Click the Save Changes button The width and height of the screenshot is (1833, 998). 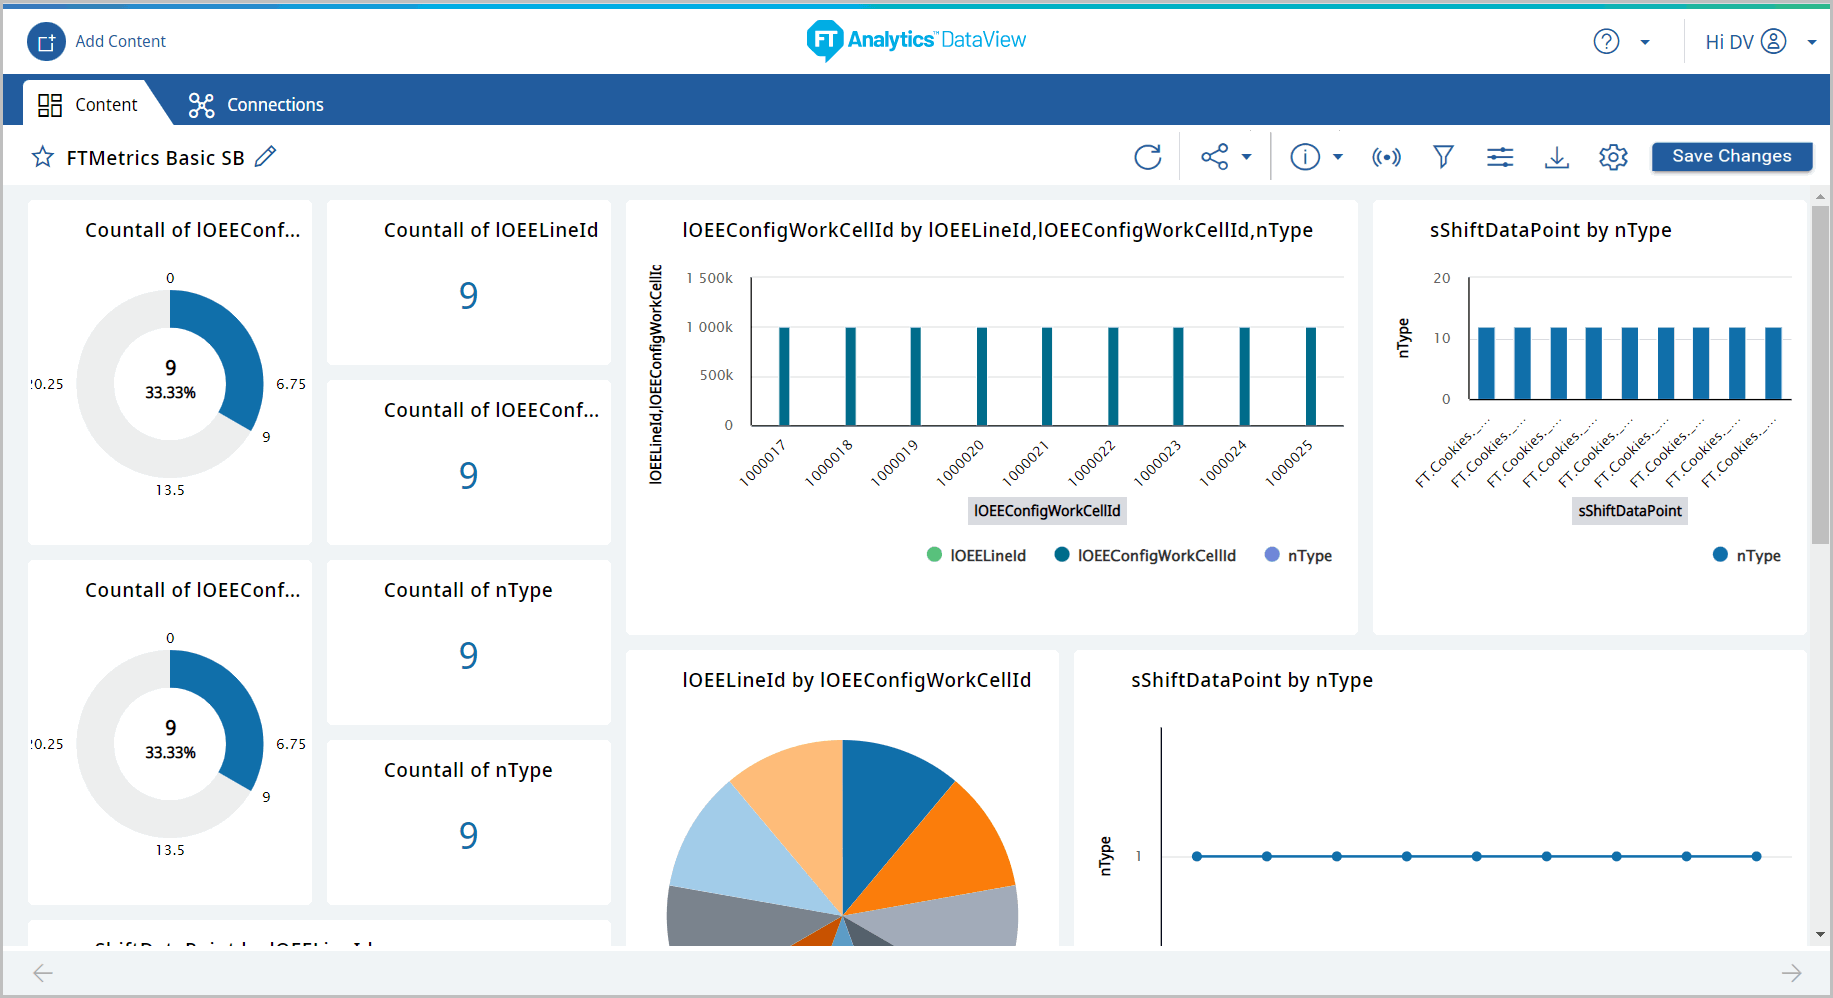tap(1731, 156)
